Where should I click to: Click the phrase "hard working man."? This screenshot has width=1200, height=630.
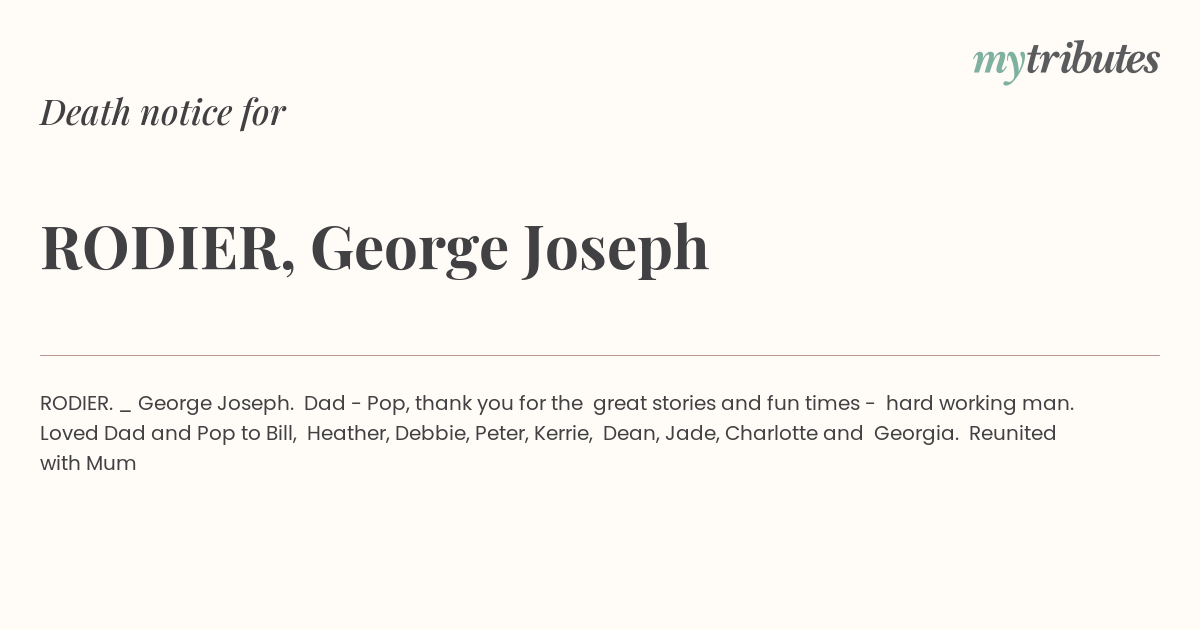[x=980, y=404]
